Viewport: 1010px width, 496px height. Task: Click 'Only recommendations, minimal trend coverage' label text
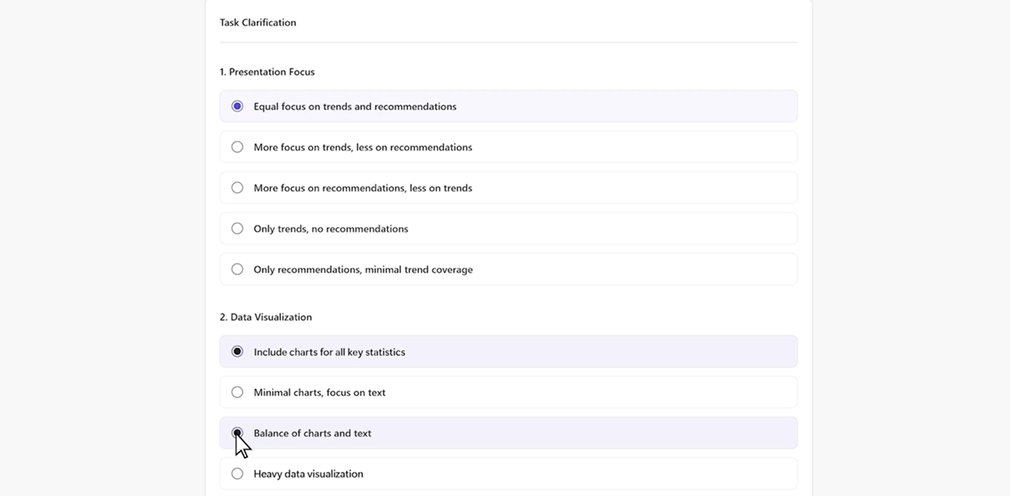click(x=363, y=270)
